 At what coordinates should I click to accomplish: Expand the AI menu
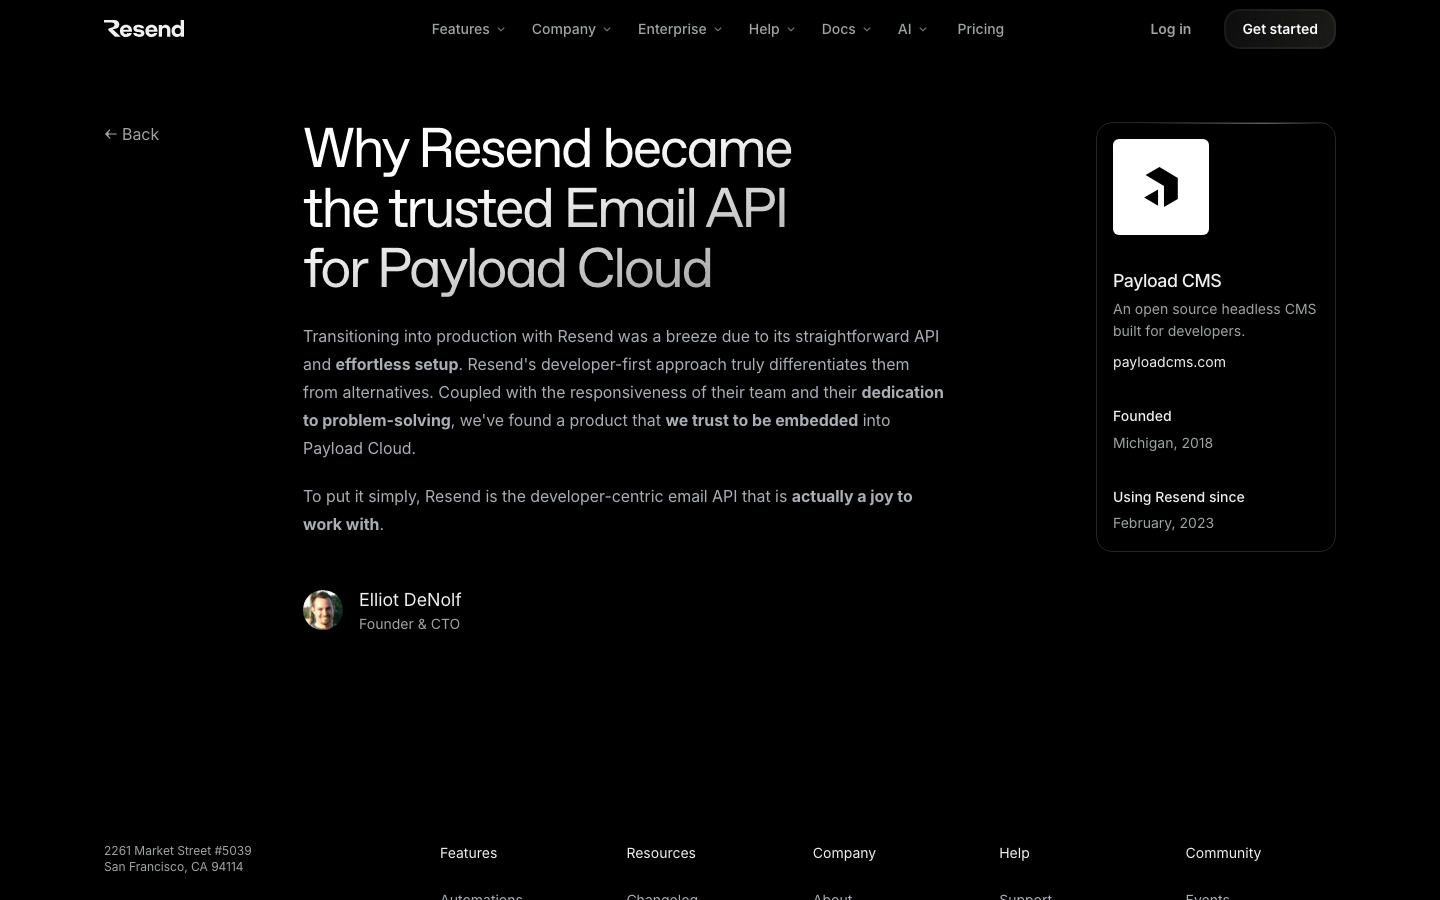(x=912, y=29)
